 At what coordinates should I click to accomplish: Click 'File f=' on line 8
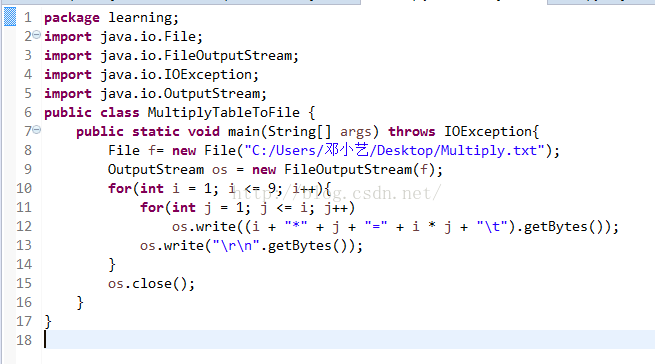coord(136,150)
